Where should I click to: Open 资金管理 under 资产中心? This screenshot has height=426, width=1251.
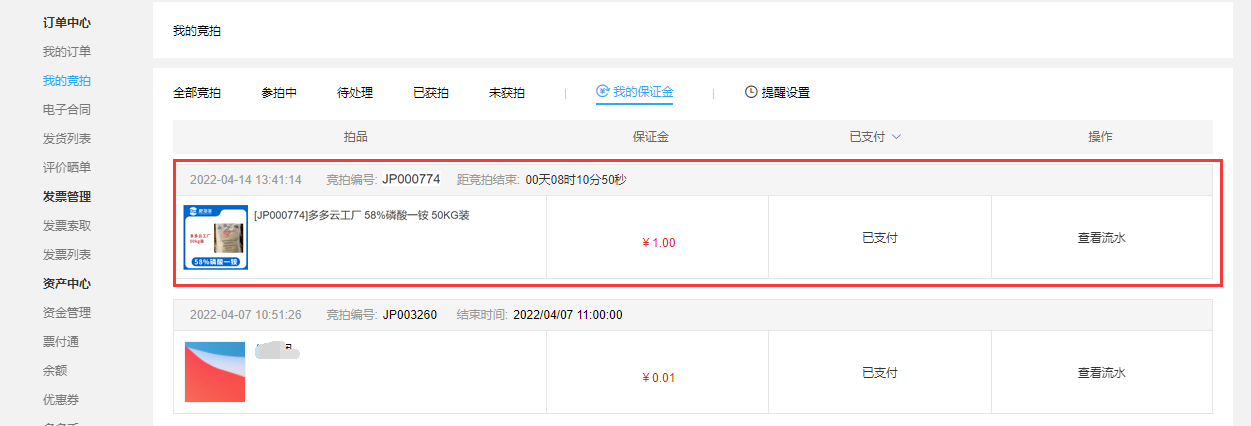click(67, 312)
